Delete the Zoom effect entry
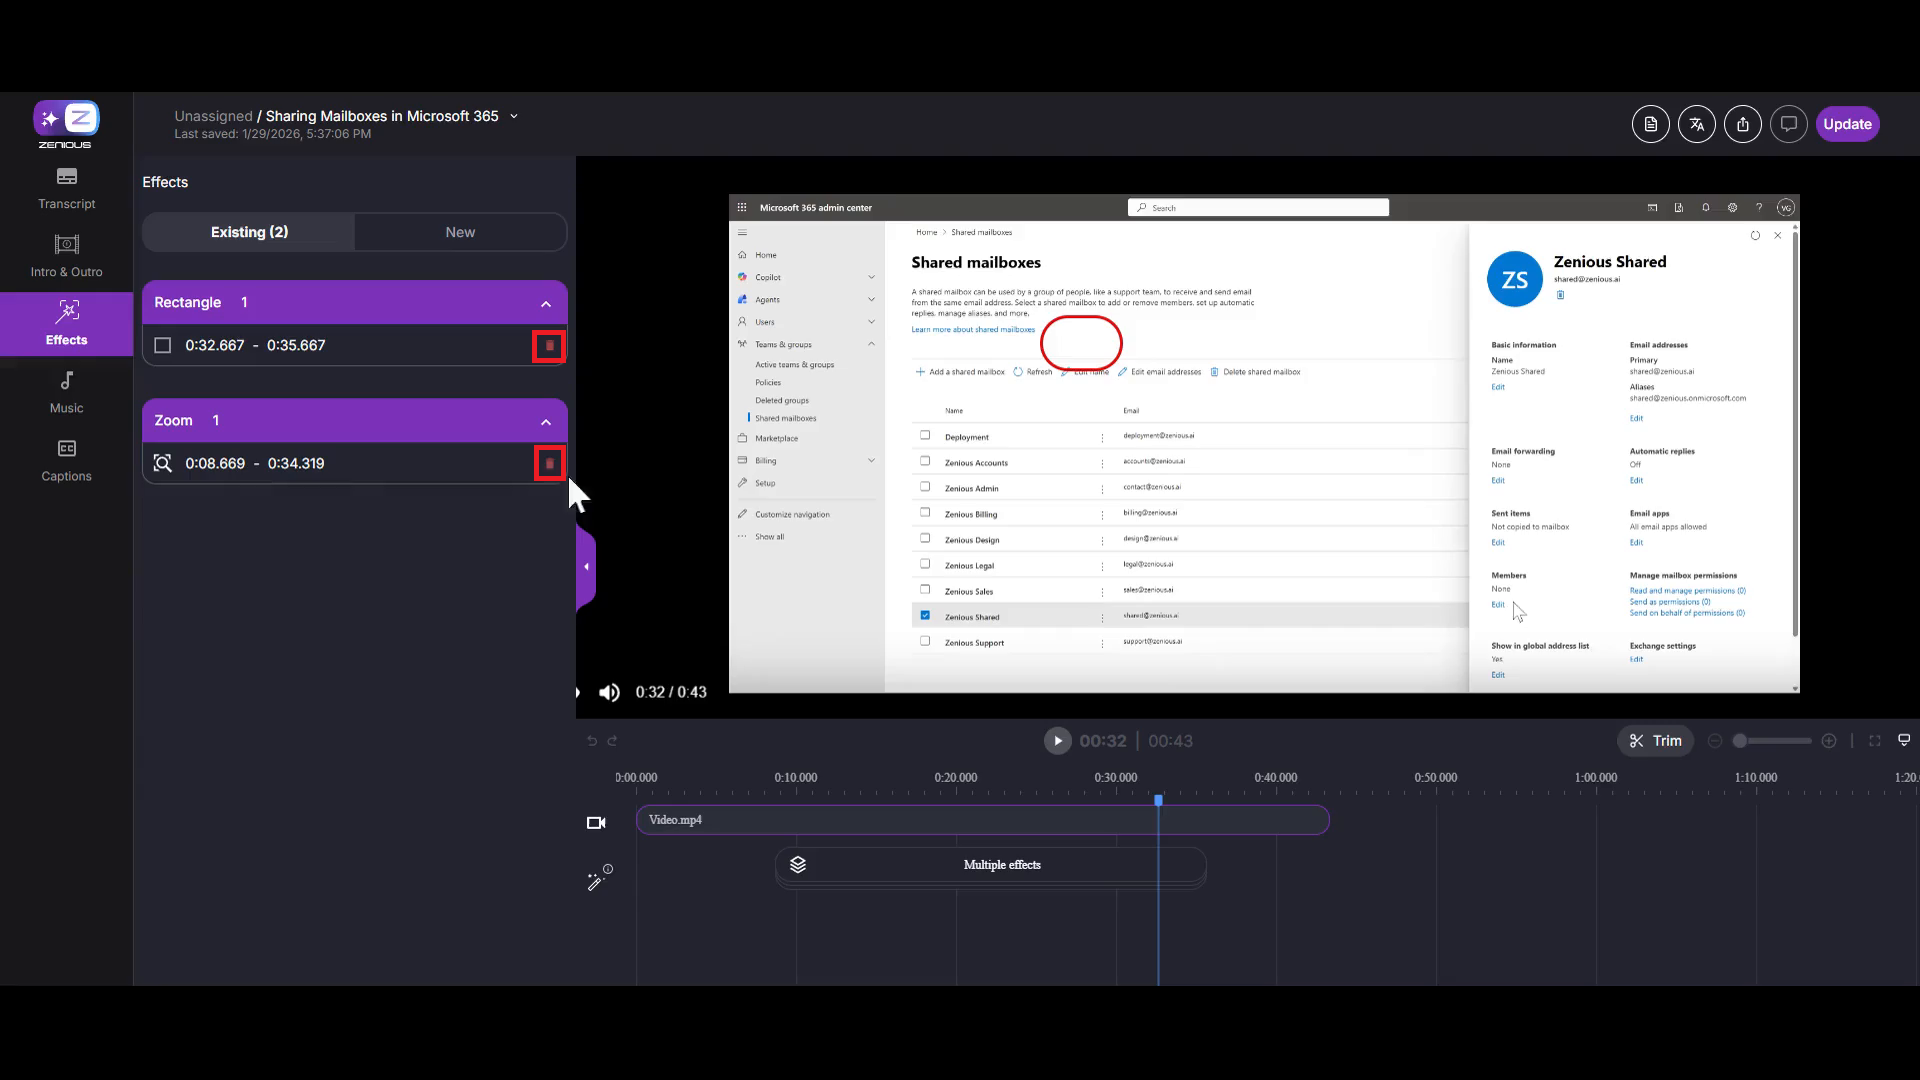This screenshot has height=1080, width=1920. (549, 464)
